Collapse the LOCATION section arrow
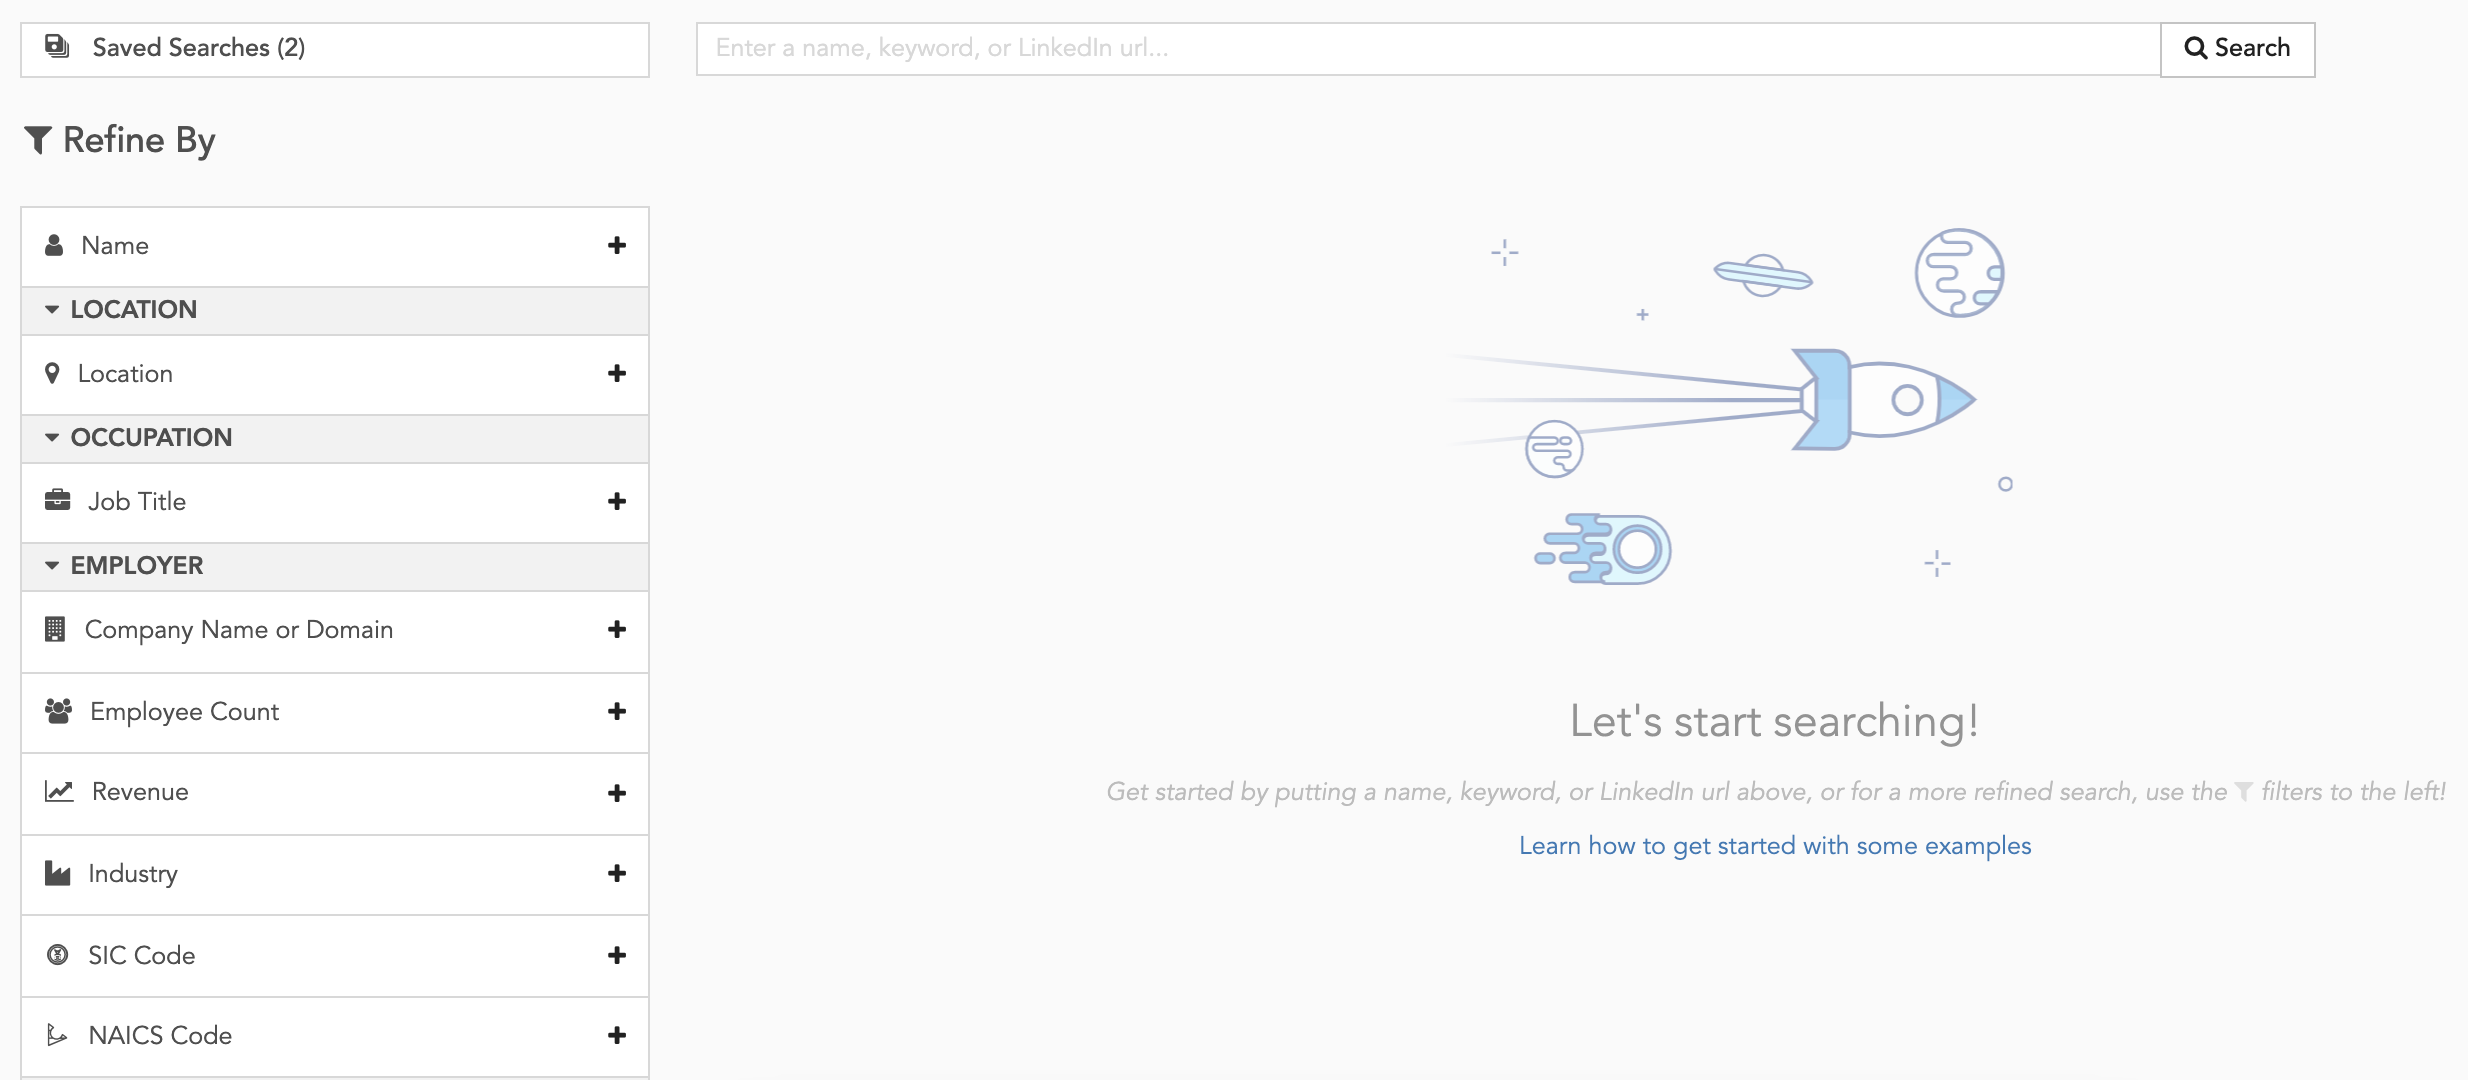This screenshot has height=1080, width=2468. (52, 310)
